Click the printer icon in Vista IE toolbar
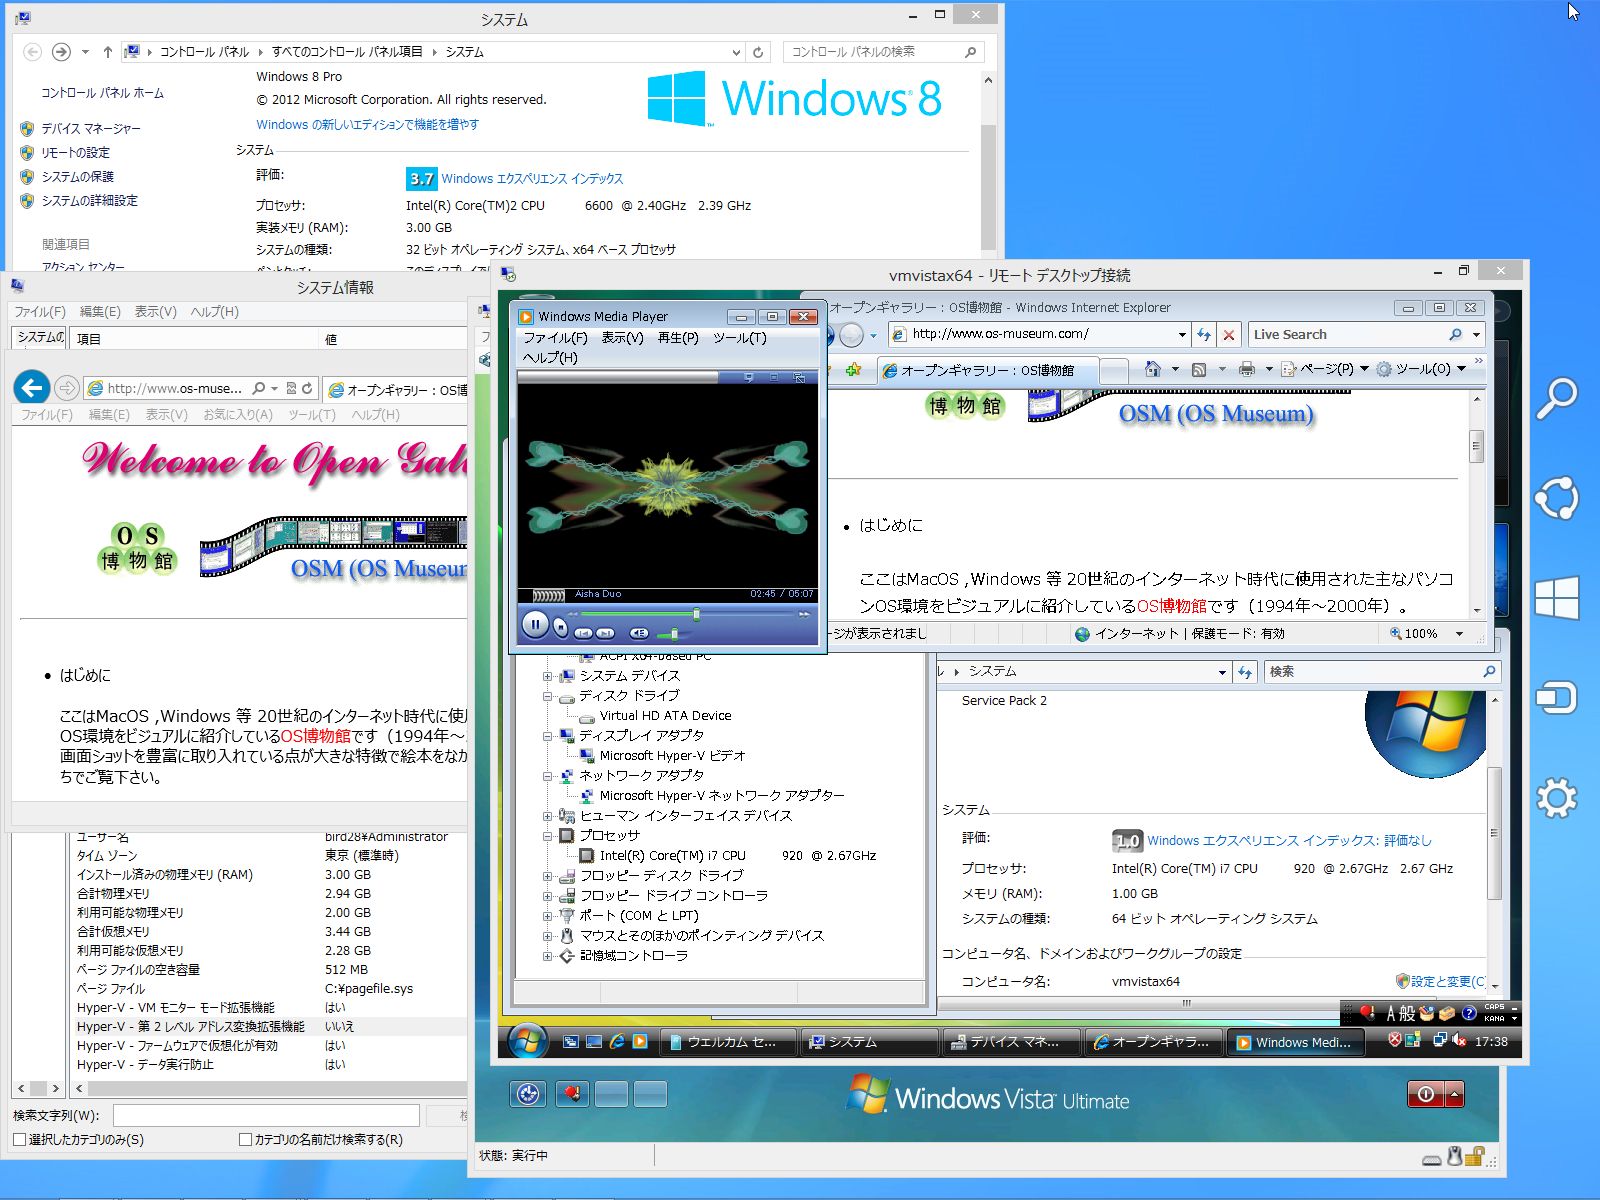This screenshot has width=1600, height=1200. coord(1246,369)
